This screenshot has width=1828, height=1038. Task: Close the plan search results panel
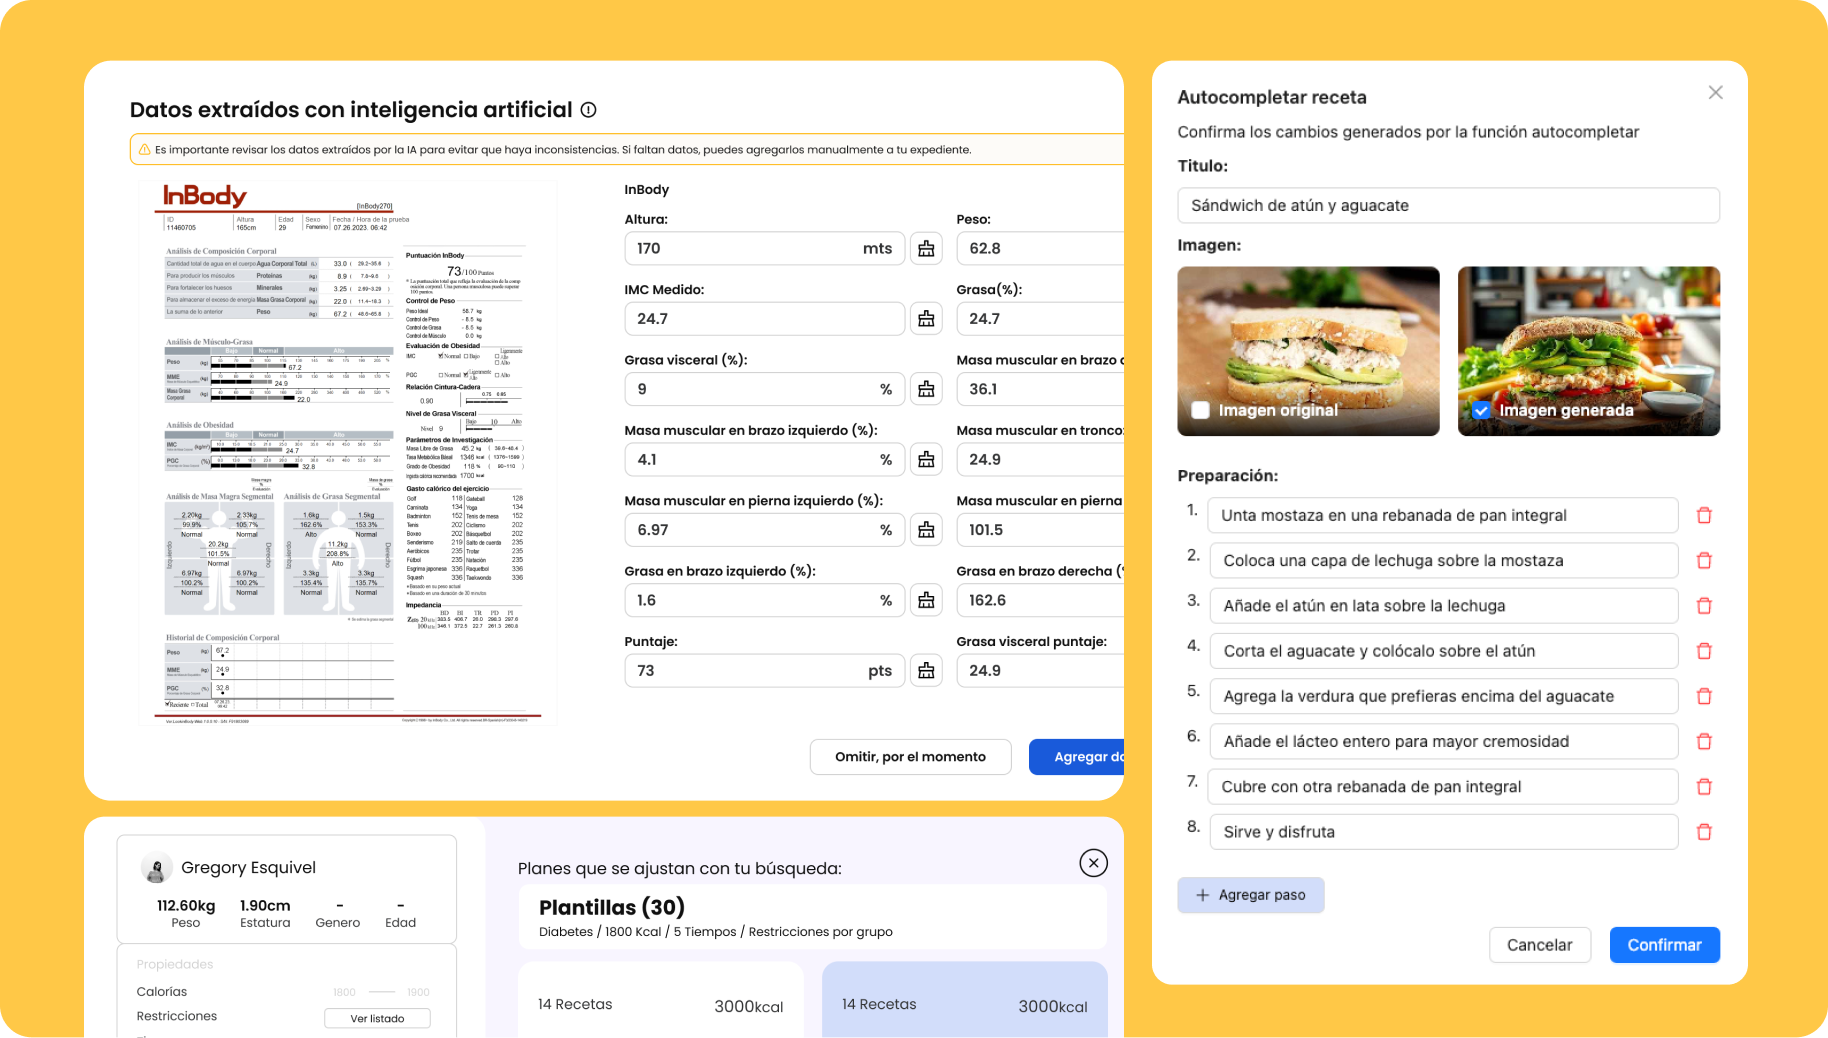click(x=1093, y=863)
